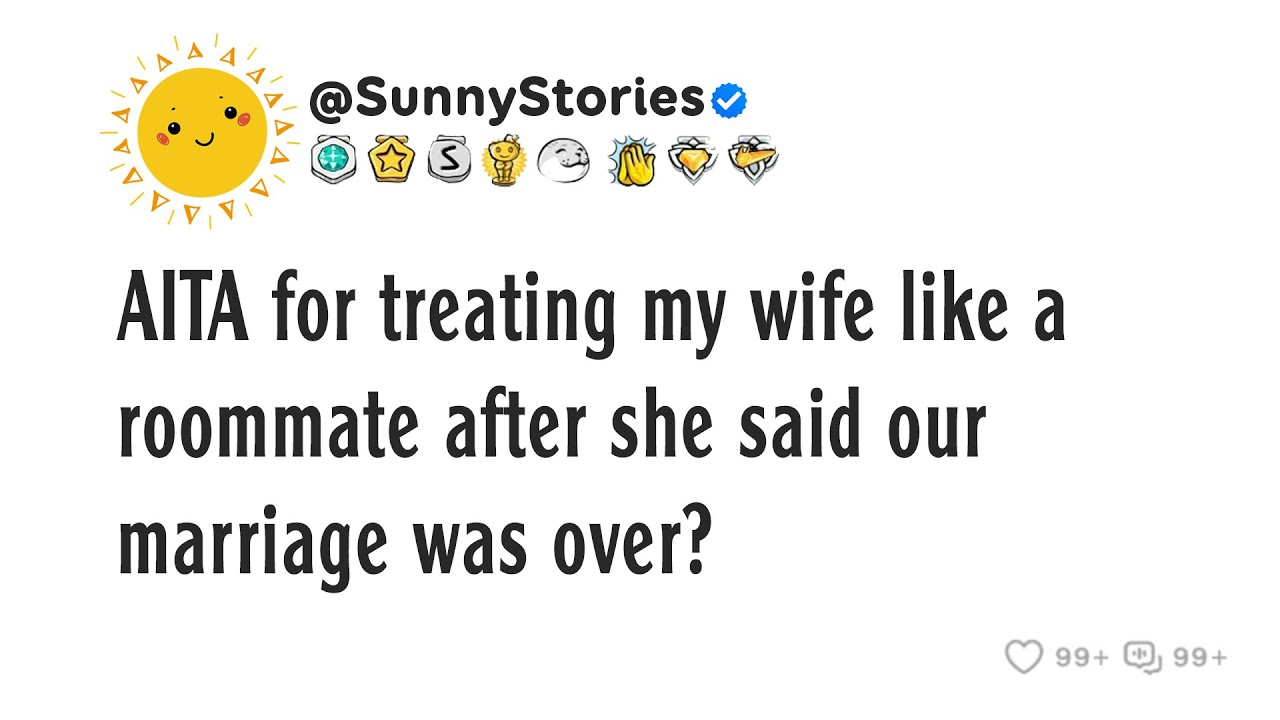Click the word "roommate" in the title
The width and height of the screenshot is (1280, 720).
(x=269, y=426)
